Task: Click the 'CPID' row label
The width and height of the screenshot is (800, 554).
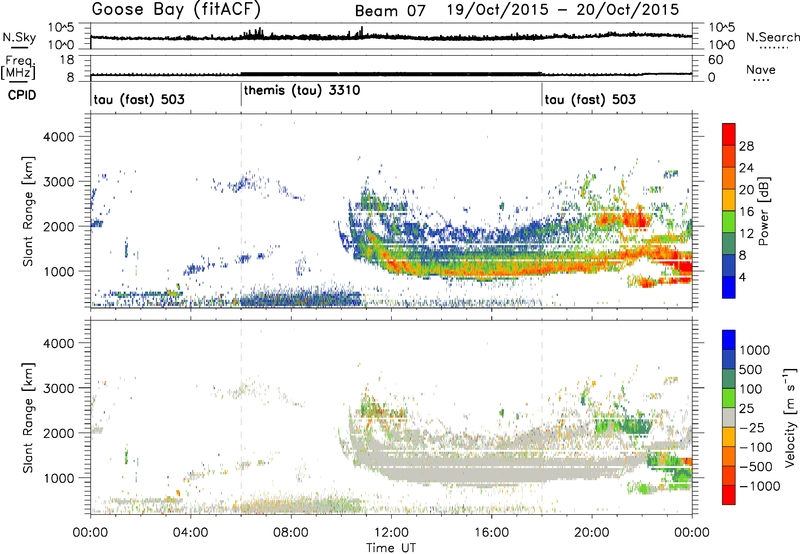Action: click(x=22, y=95)
